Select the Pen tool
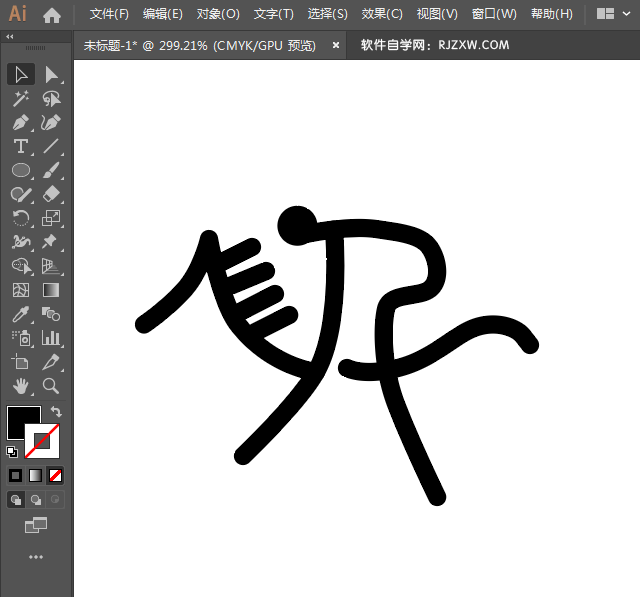 click(21, 122)
